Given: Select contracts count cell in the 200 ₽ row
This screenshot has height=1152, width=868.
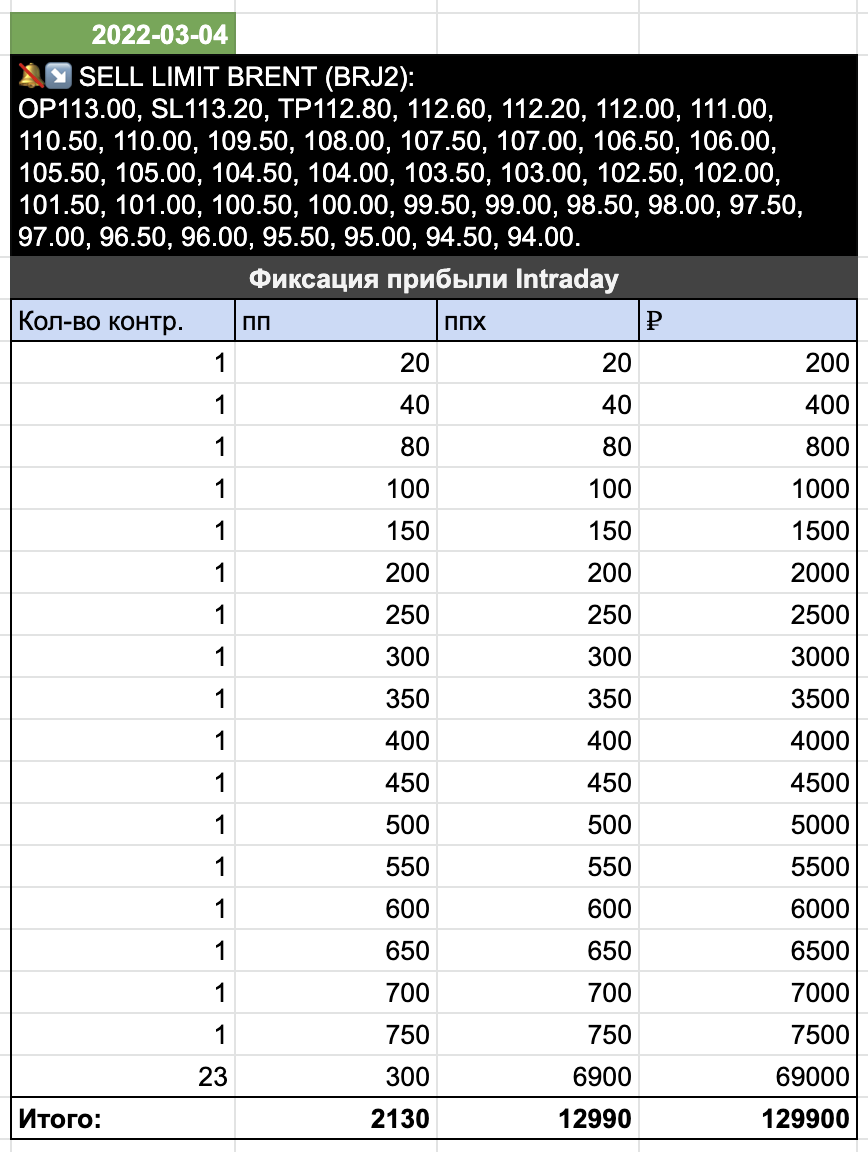Looking at the screenshot, I should tap(123, 362).
